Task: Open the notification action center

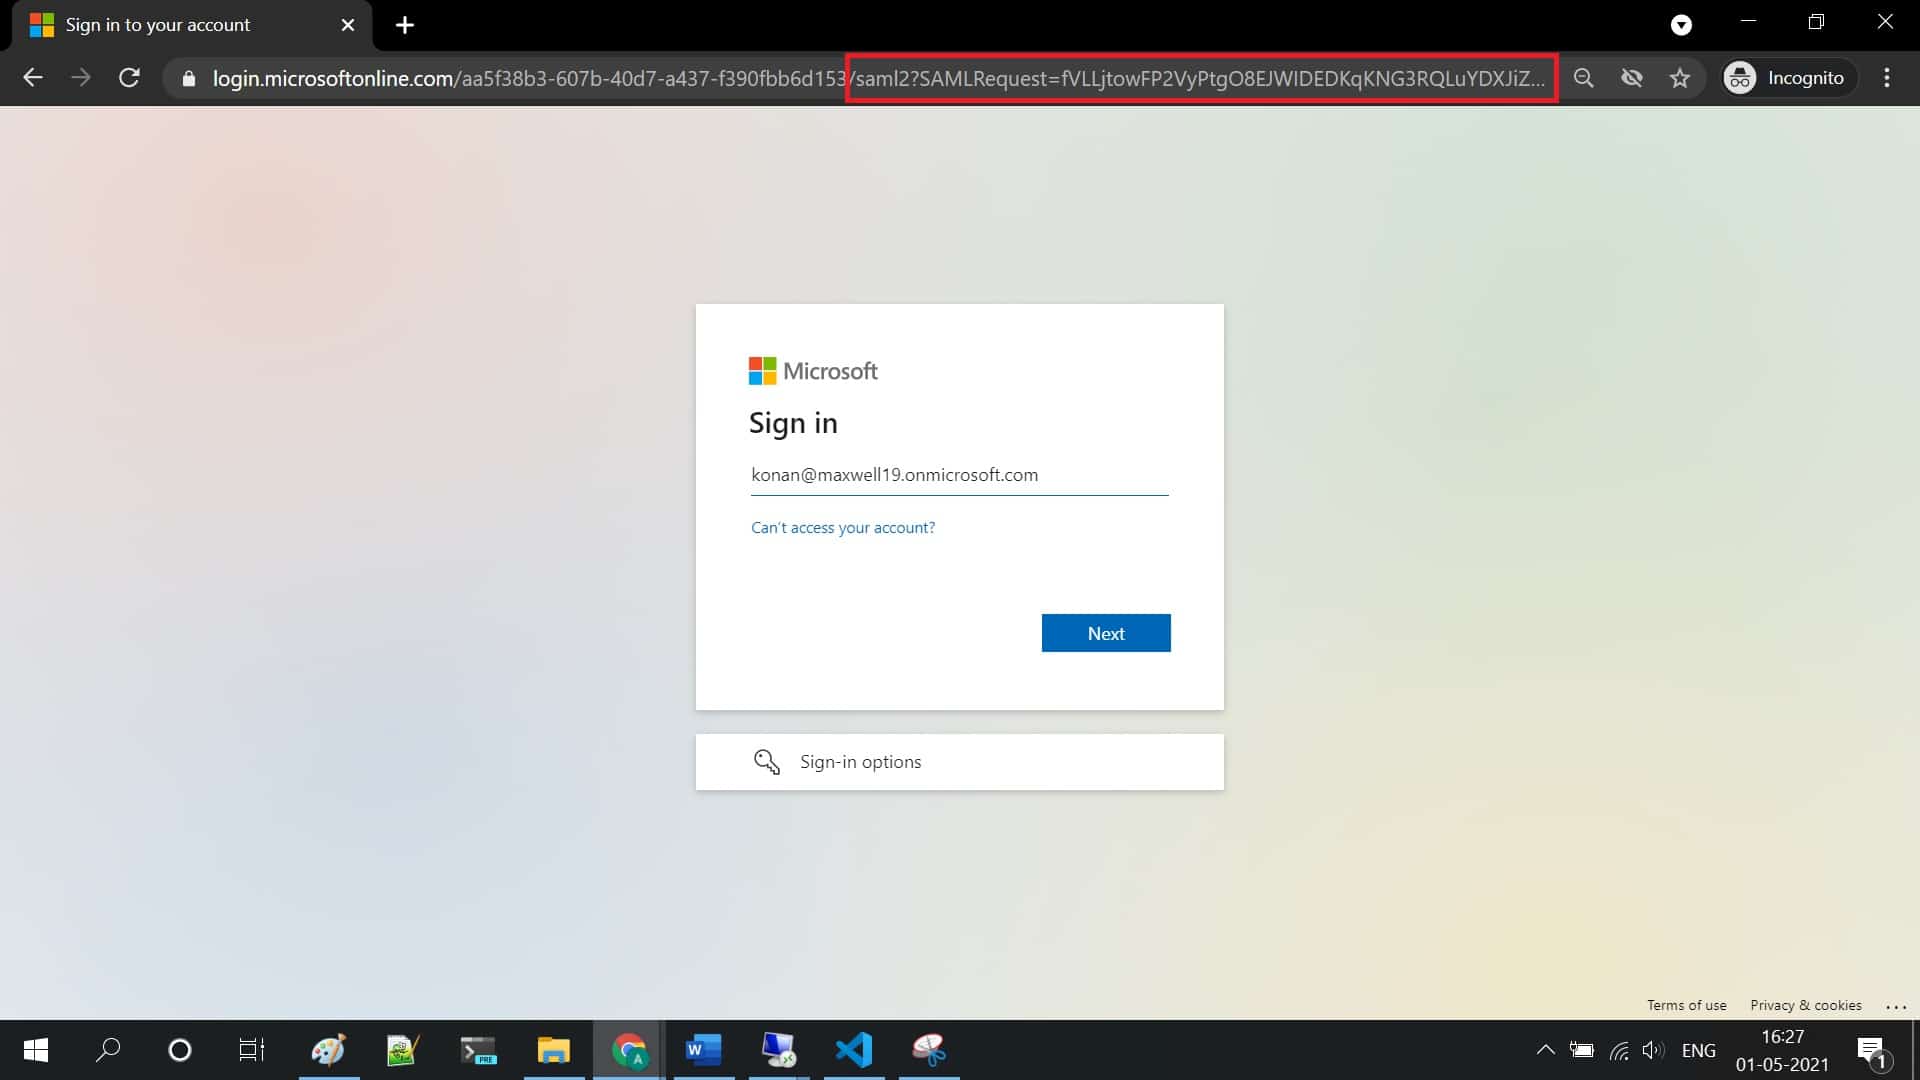Action: [1873, 1051]
